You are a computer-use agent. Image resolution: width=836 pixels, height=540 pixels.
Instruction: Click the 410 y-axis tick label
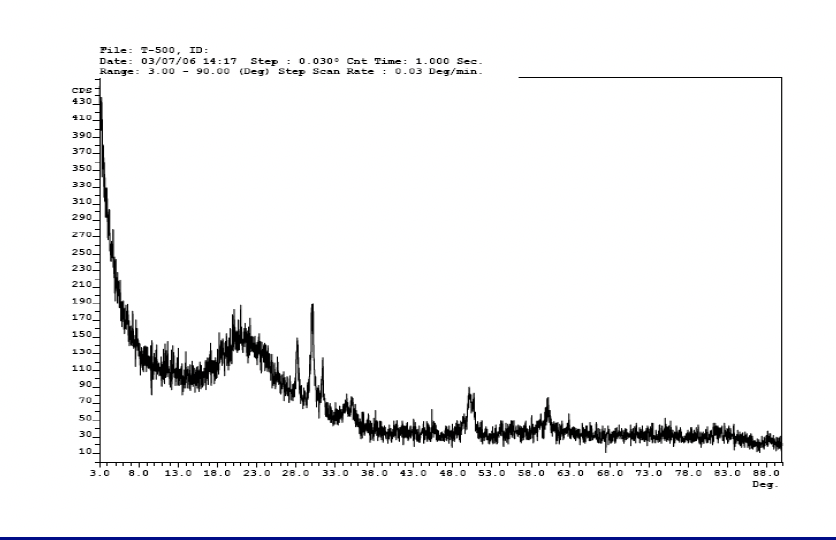click(x=82, y=118)
